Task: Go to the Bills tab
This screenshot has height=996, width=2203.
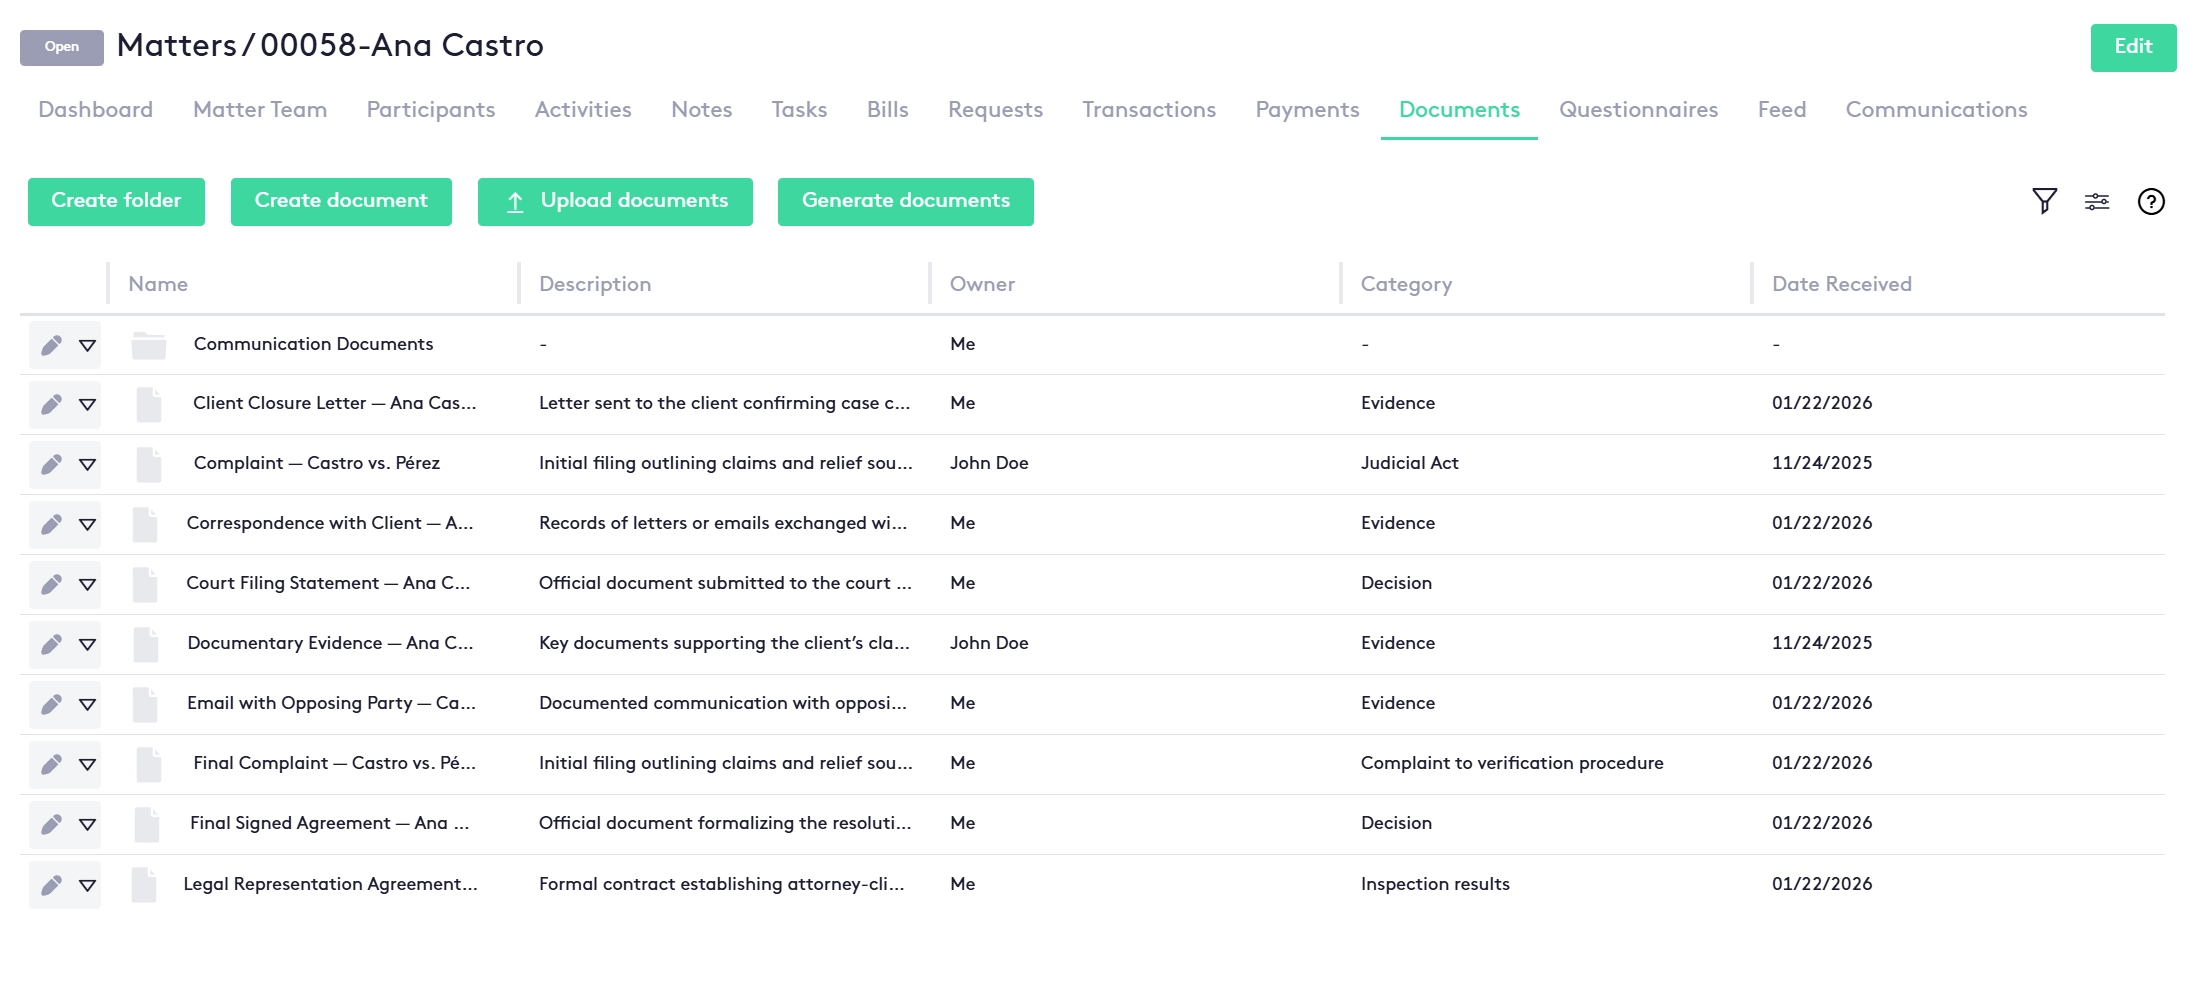Action: (x=887, y=110)
